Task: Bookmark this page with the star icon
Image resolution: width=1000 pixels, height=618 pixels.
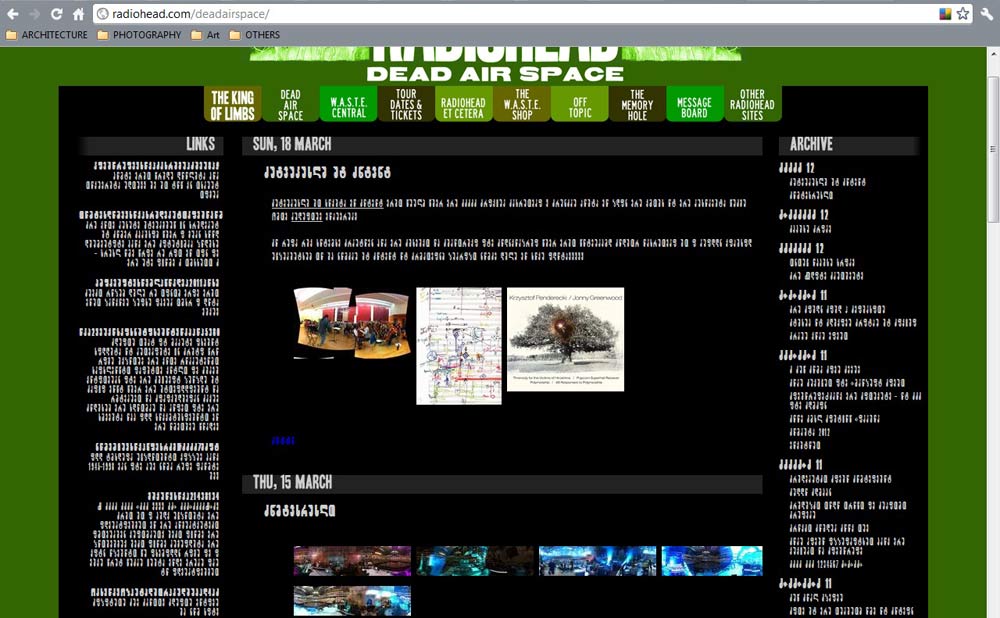Action: (962, 13)
